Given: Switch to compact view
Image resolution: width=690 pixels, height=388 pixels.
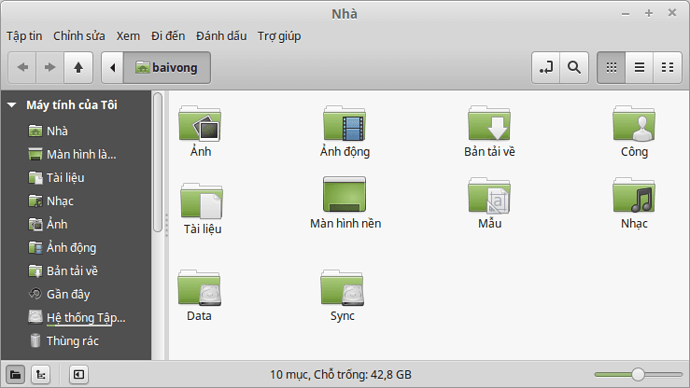Looking at the screenshot, I should click(x=668, y=67).
